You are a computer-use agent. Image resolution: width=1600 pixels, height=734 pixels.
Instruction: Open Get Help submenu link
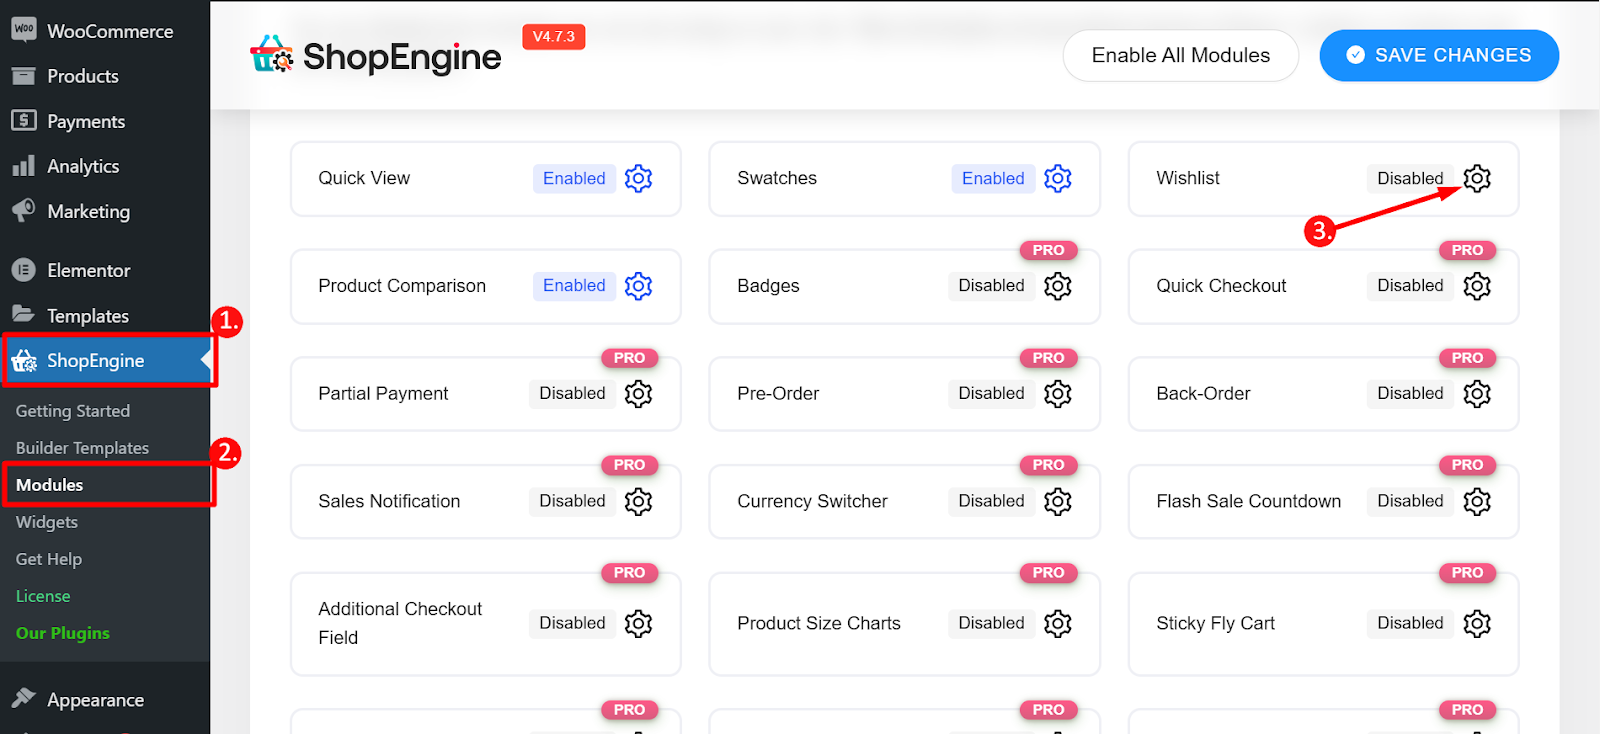(x=49, y=559)
